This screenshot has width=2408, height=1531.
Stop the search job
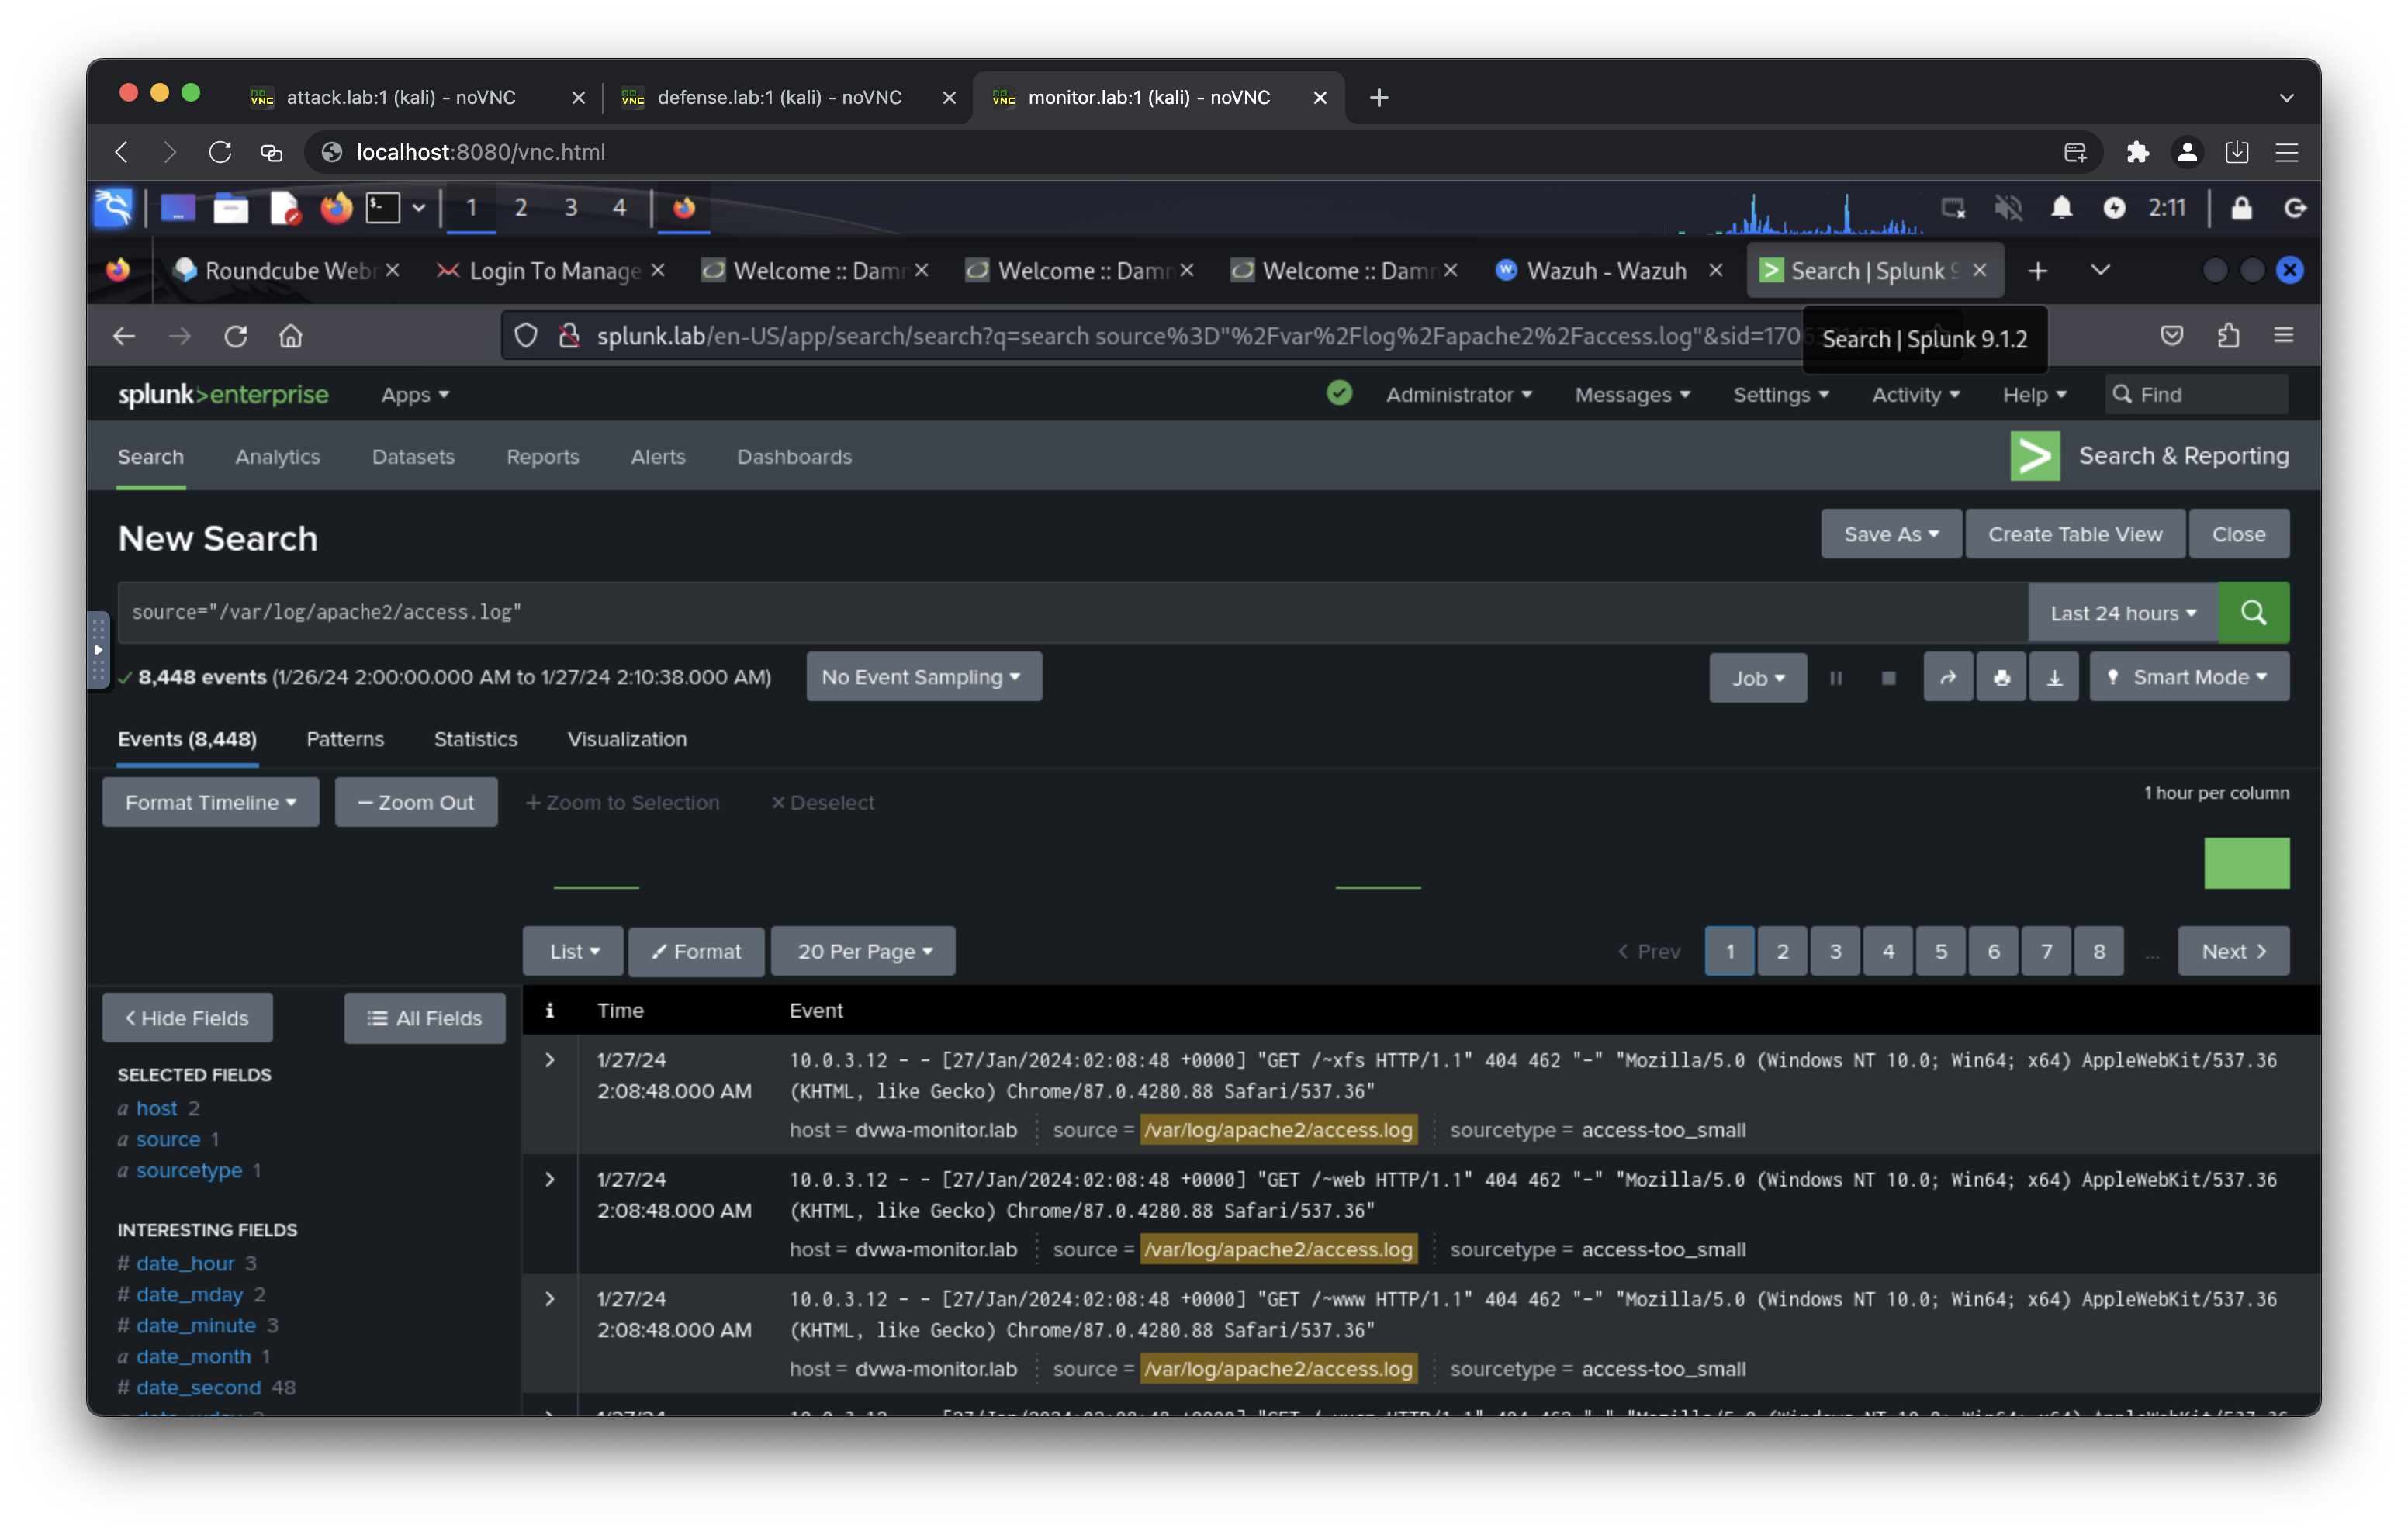pos(1888,677)
